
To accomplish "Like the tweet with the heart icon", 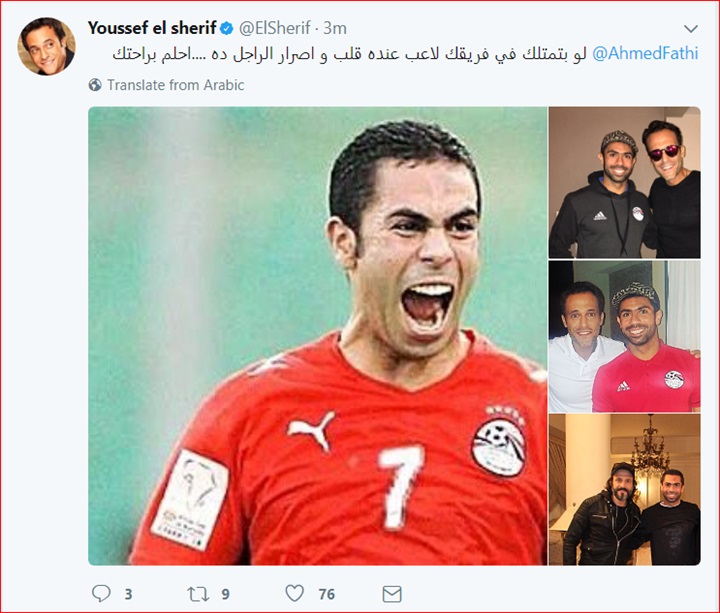I will [294, 593].
